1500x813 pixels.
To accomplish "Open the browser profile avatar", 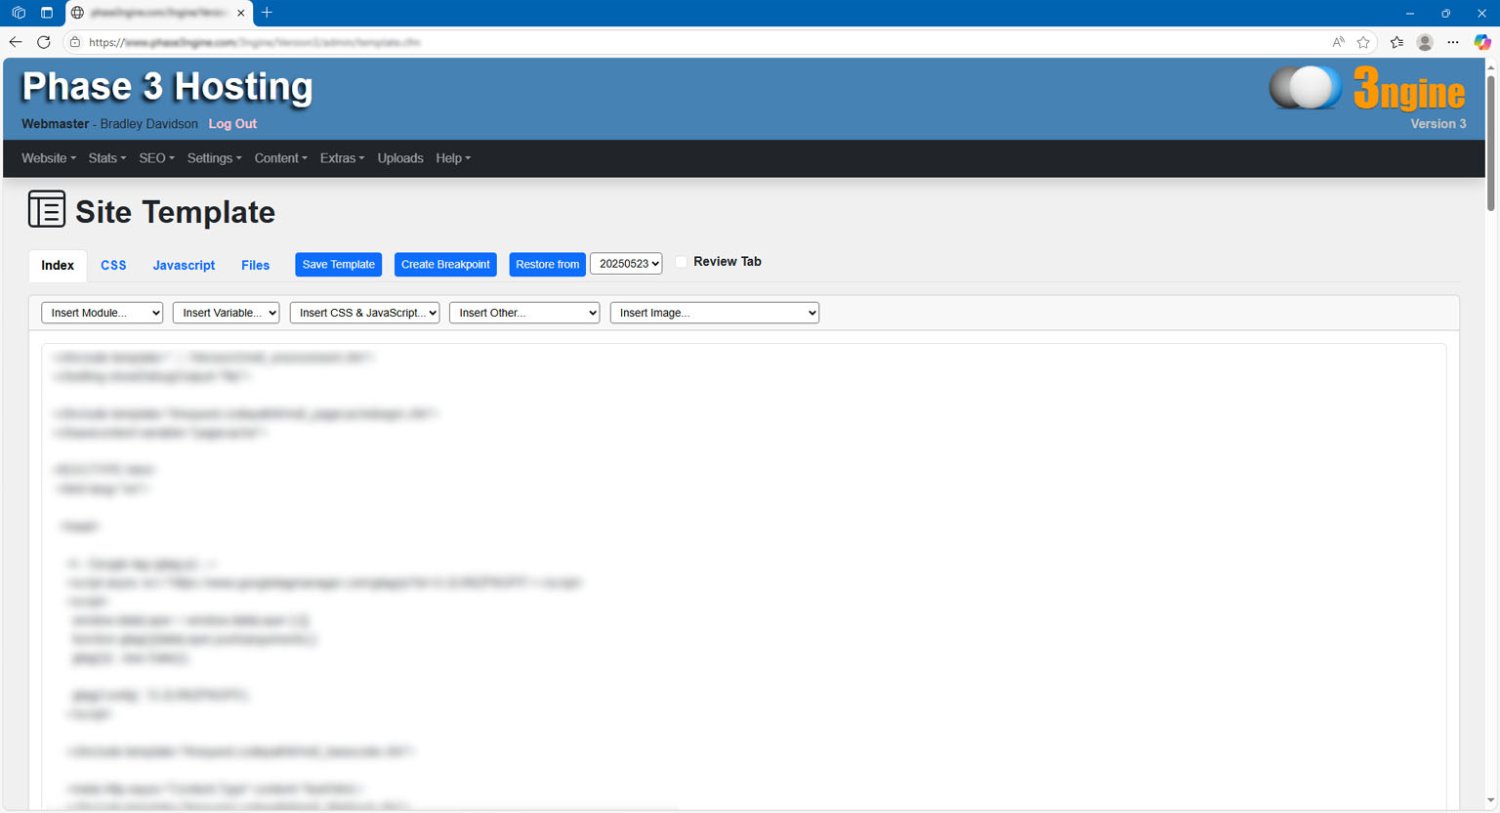I will pyautogui.click(x=1425, y=42).
